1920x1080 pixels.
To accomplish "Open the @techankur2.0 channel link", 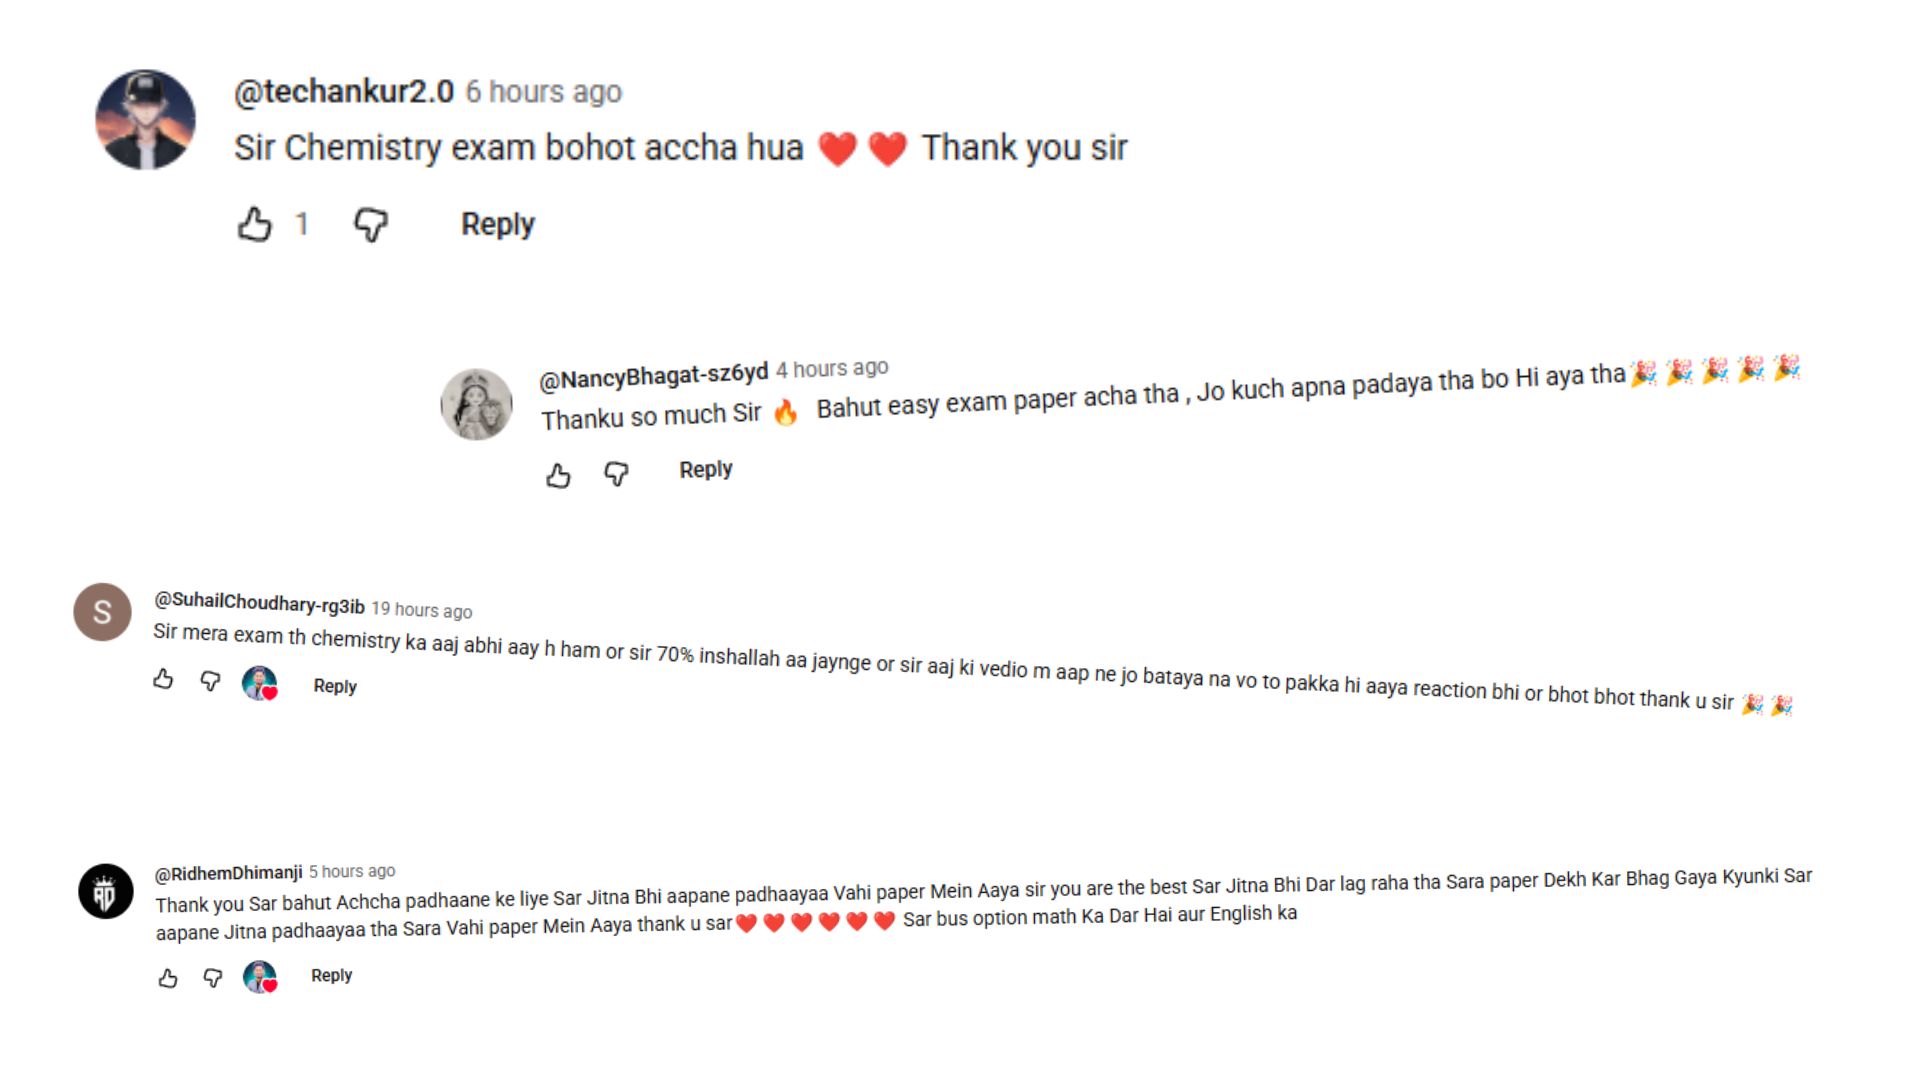I will click(x=343, y=92).
